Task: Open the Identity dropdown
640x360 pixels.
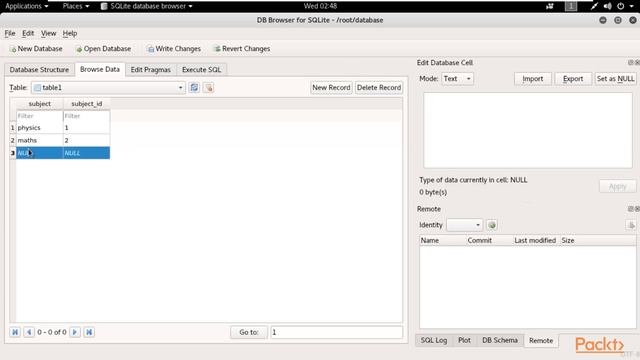Action: point(464,225)
